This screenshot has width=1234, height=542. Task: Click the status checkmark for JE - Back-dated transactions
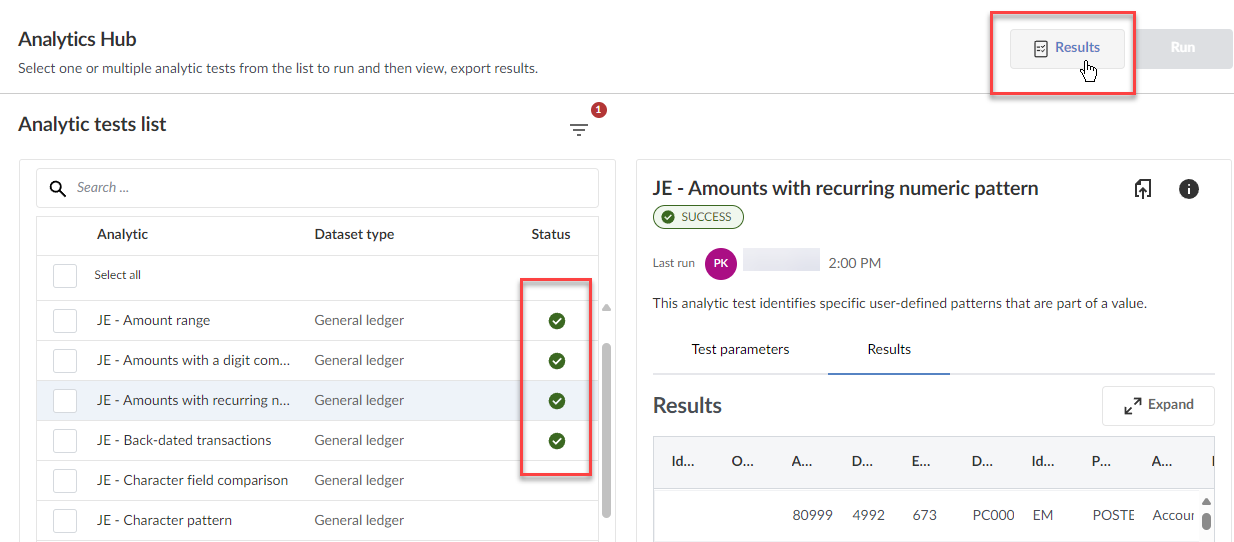(x=557, y=441)
